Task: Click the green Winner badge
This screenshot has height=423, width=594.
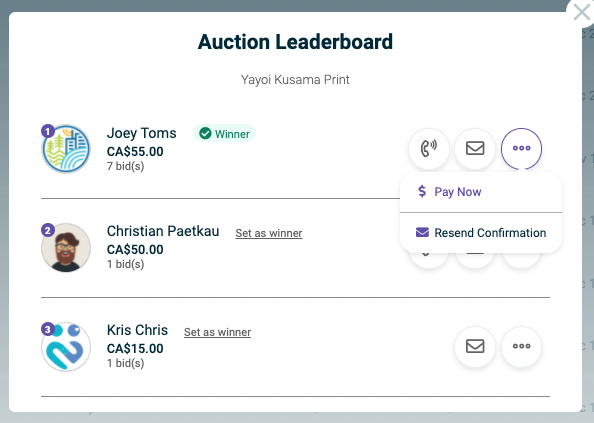Action: [x=225, y=134]
